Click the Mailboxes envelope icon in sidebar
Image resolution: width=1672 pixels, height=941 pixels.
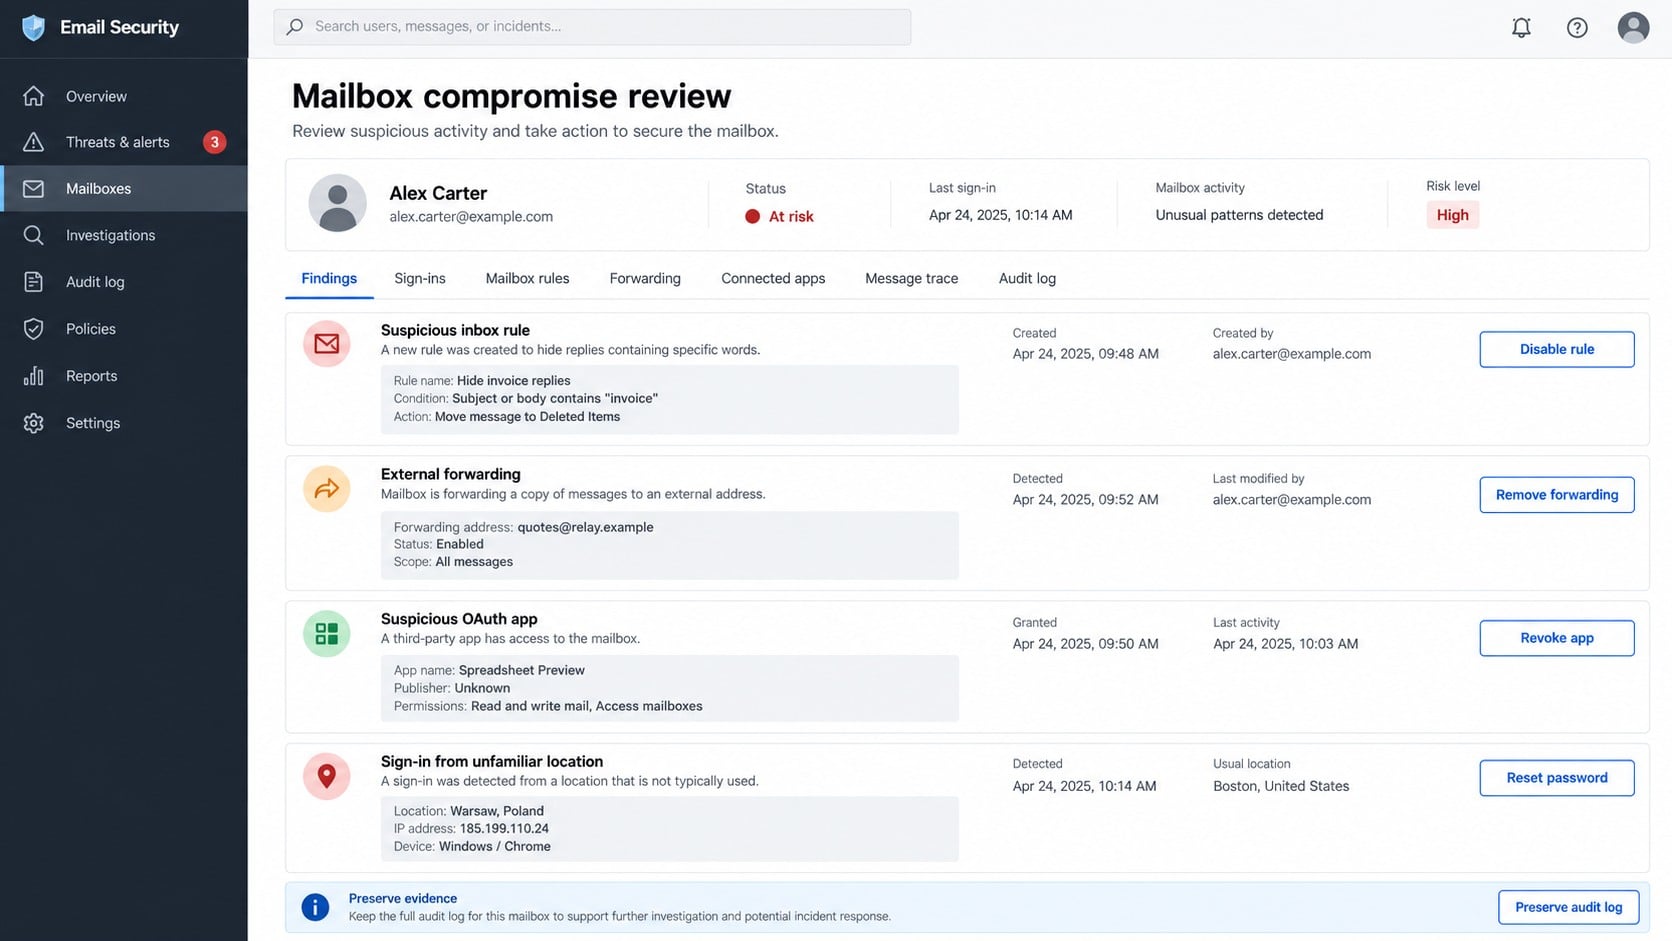point(34,188)
